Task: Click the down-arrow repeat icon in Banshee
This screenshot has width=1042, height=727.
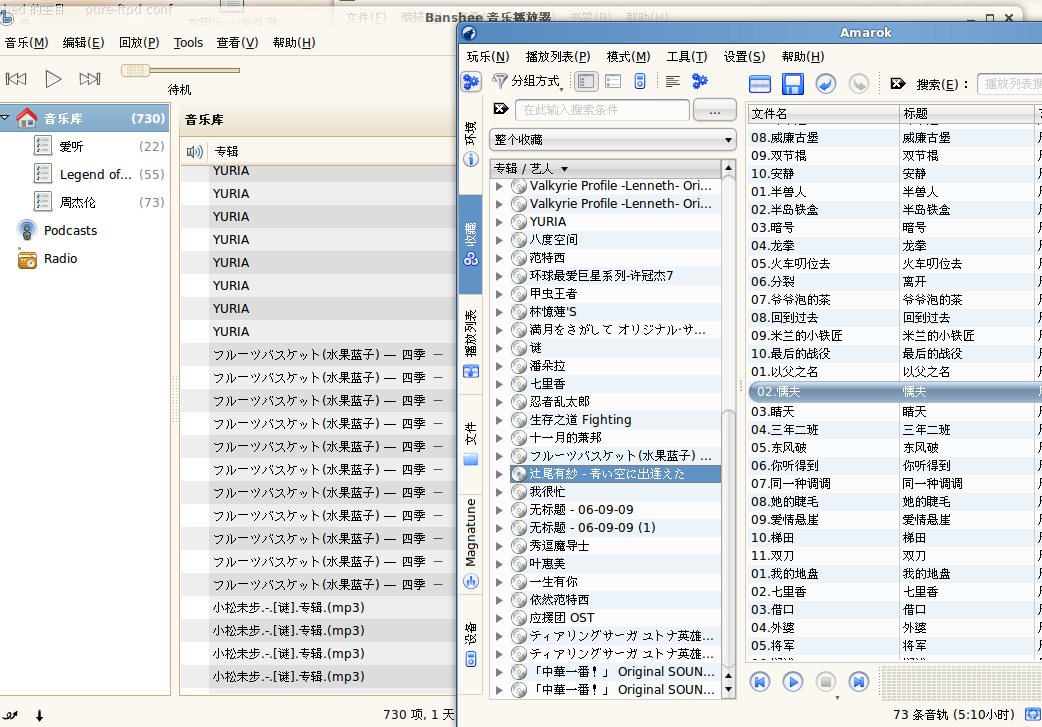Action: coord(40,716)
